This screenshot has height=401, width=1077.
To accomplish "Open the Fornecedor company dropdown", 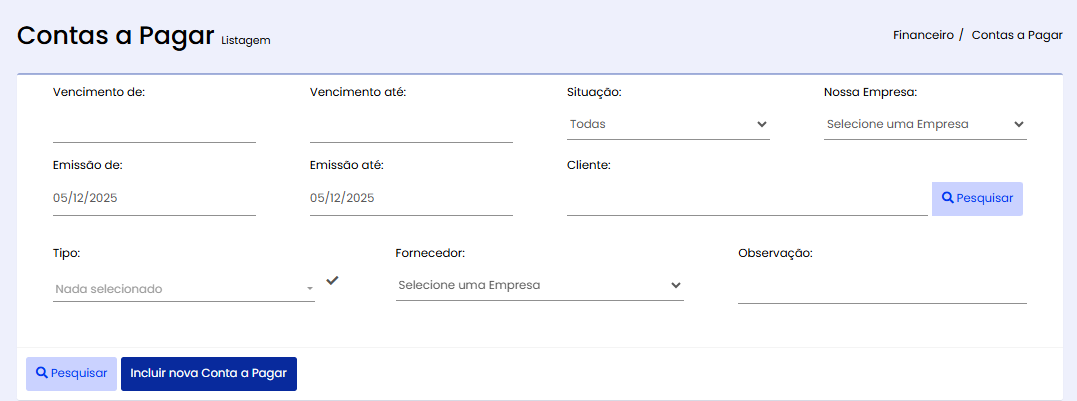I will point(539,286).
